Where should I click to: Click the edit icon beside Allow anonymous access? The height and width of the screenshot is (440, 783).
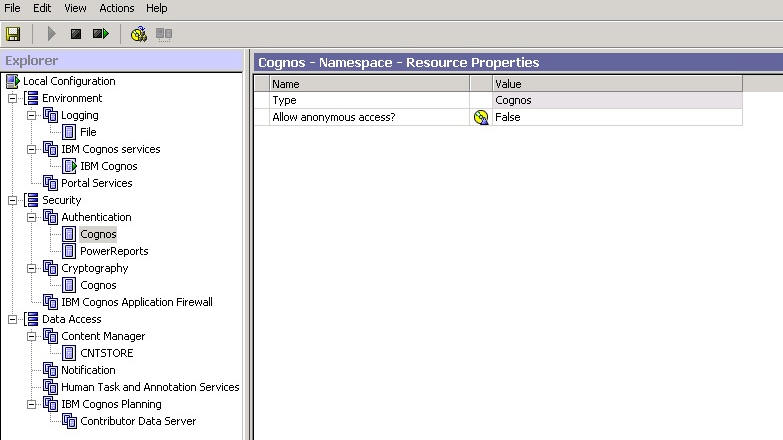481,117
